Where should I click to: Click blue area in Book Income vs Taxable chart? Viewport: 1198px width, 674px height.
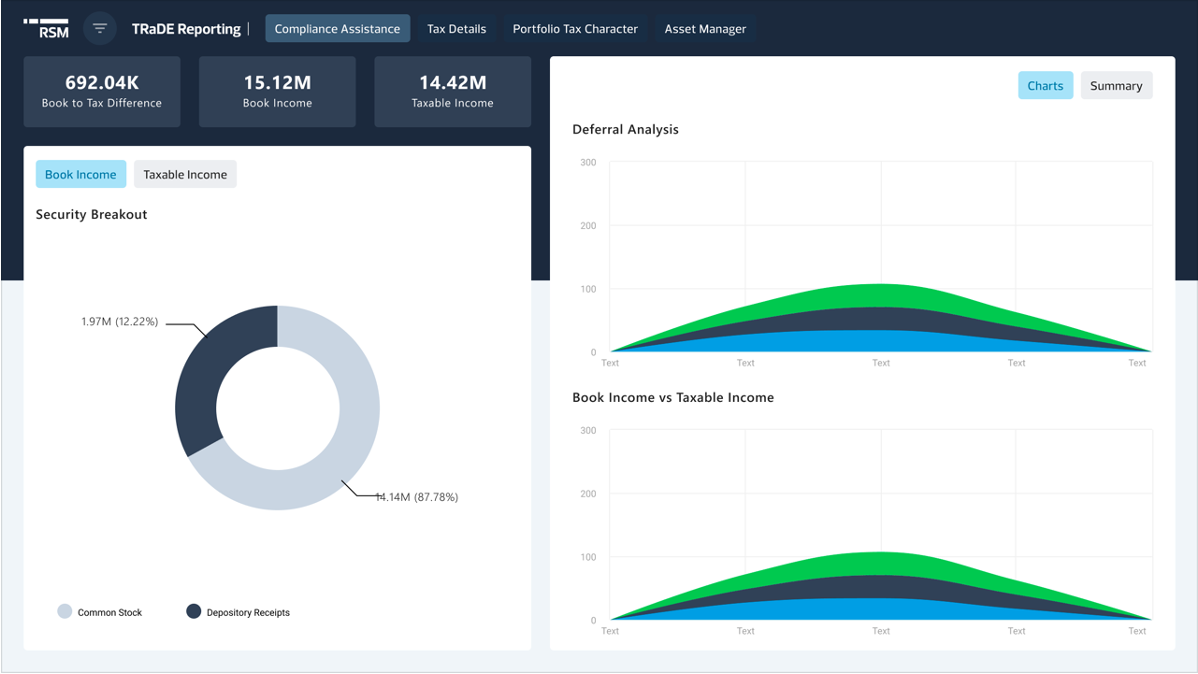(x=880, y=610)
